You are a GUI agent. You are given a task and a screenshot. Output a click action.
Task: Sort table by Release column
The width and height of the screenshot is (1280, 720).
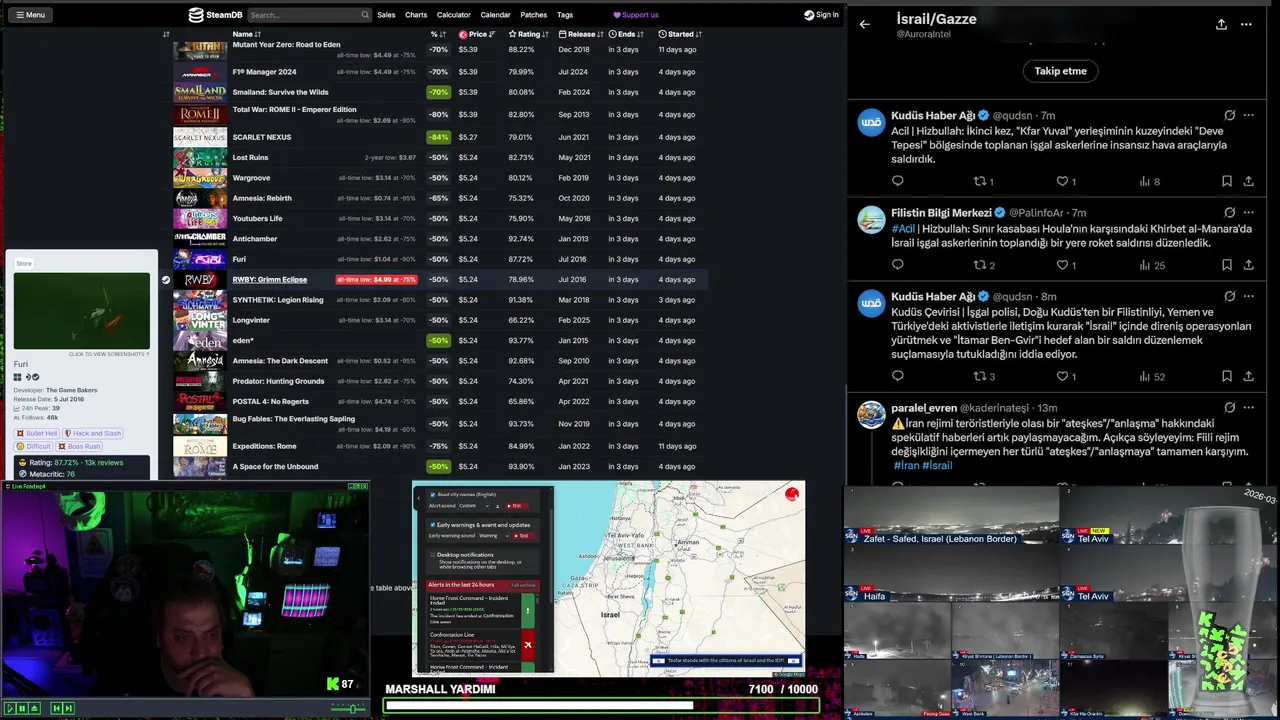coord(581,34)
